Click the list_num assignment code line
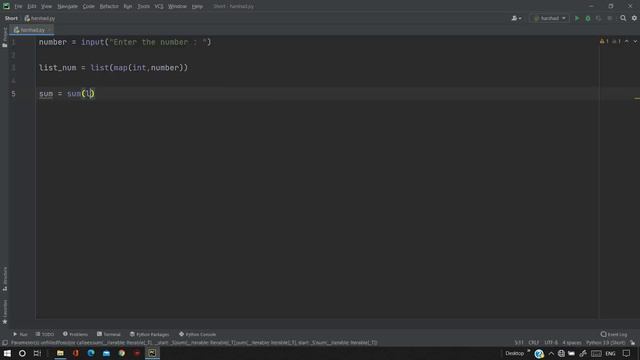Image resolution: width=640 pixels, height=360 pixels. click(x=113, y=68)
